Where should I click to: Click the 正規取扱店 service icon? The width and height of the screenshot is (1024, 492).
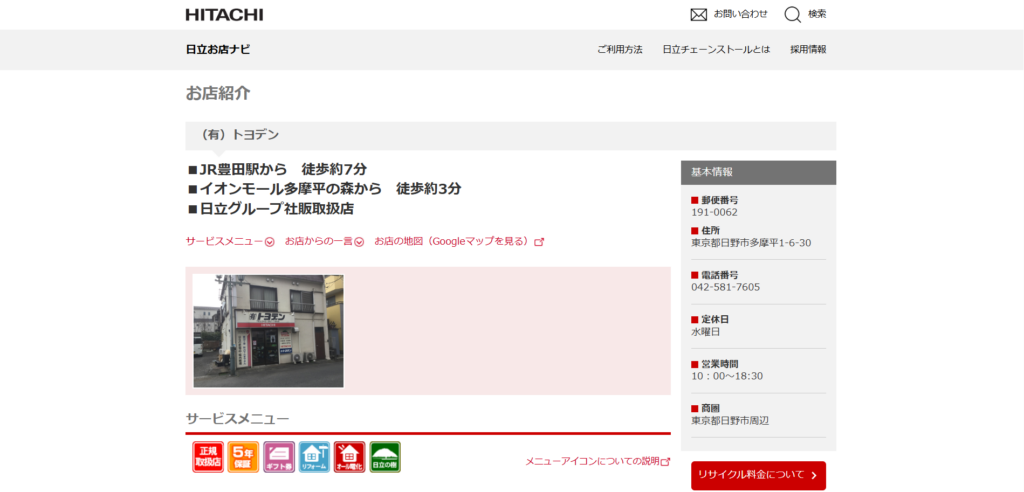tap(208, 457)
